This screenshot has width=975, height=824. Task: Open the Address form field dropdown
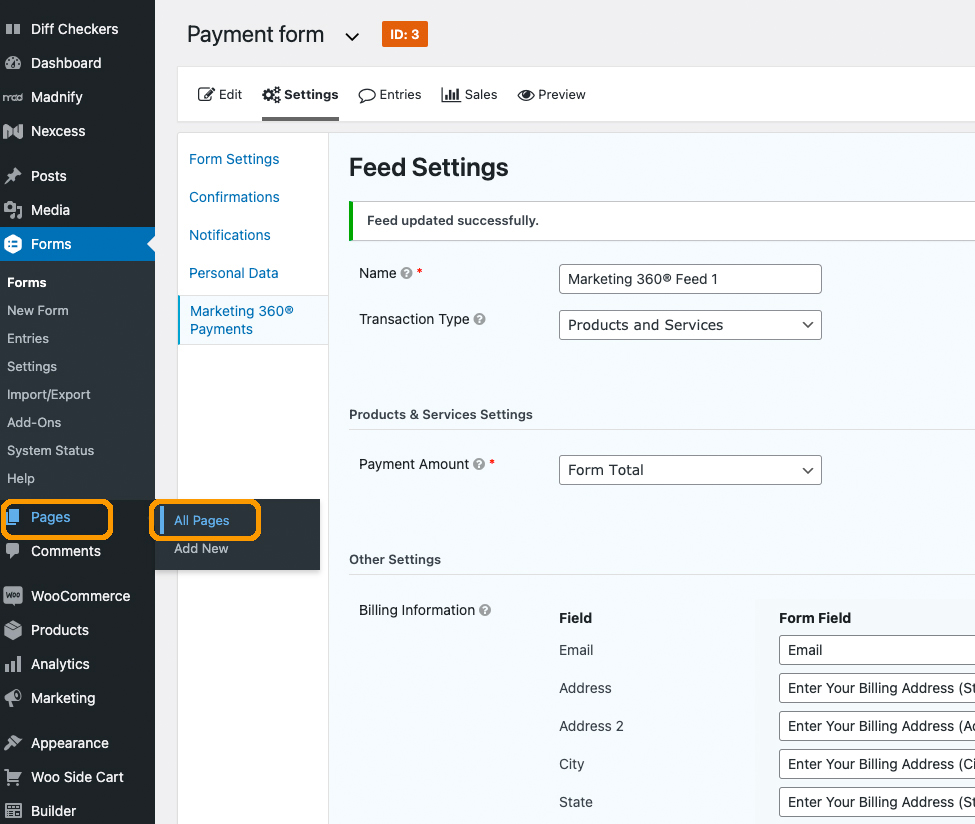877,688
